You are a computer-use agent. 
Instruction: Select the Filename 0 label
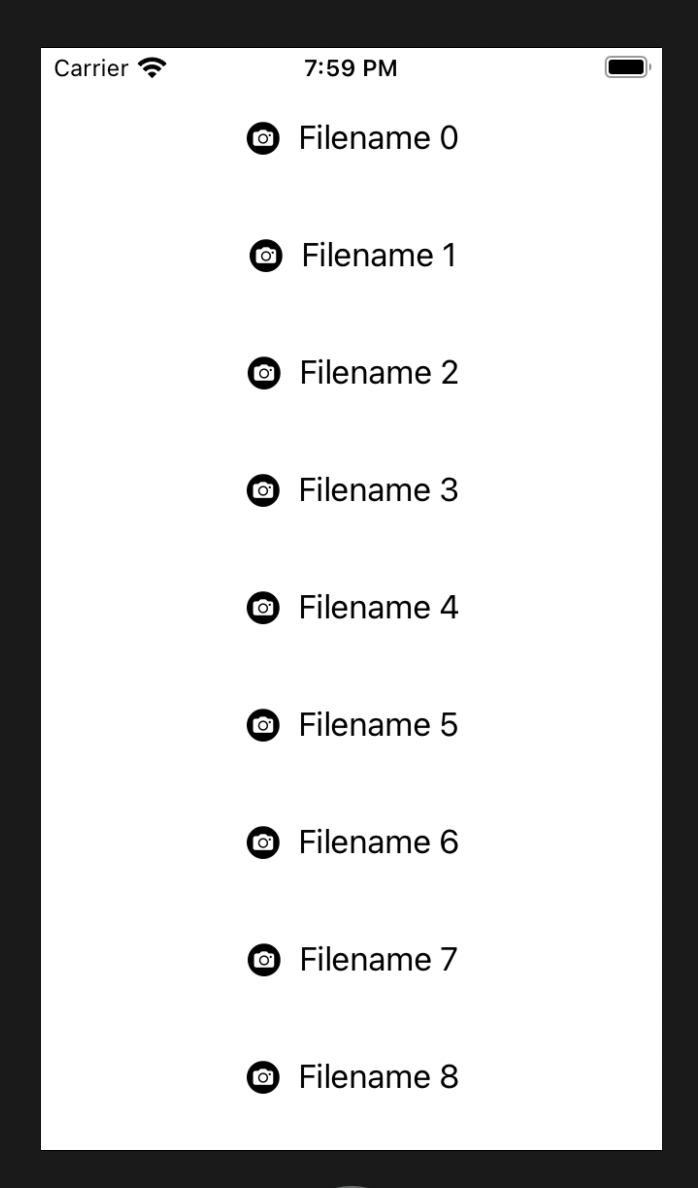(x=378, y=138)
